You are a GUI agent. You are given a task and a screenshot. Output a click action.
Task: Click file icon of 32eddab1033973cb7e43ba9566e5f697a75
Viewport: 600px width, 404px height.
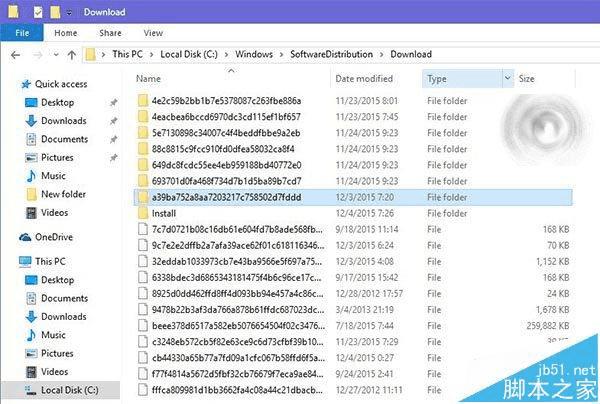click(x=143, y=261)
